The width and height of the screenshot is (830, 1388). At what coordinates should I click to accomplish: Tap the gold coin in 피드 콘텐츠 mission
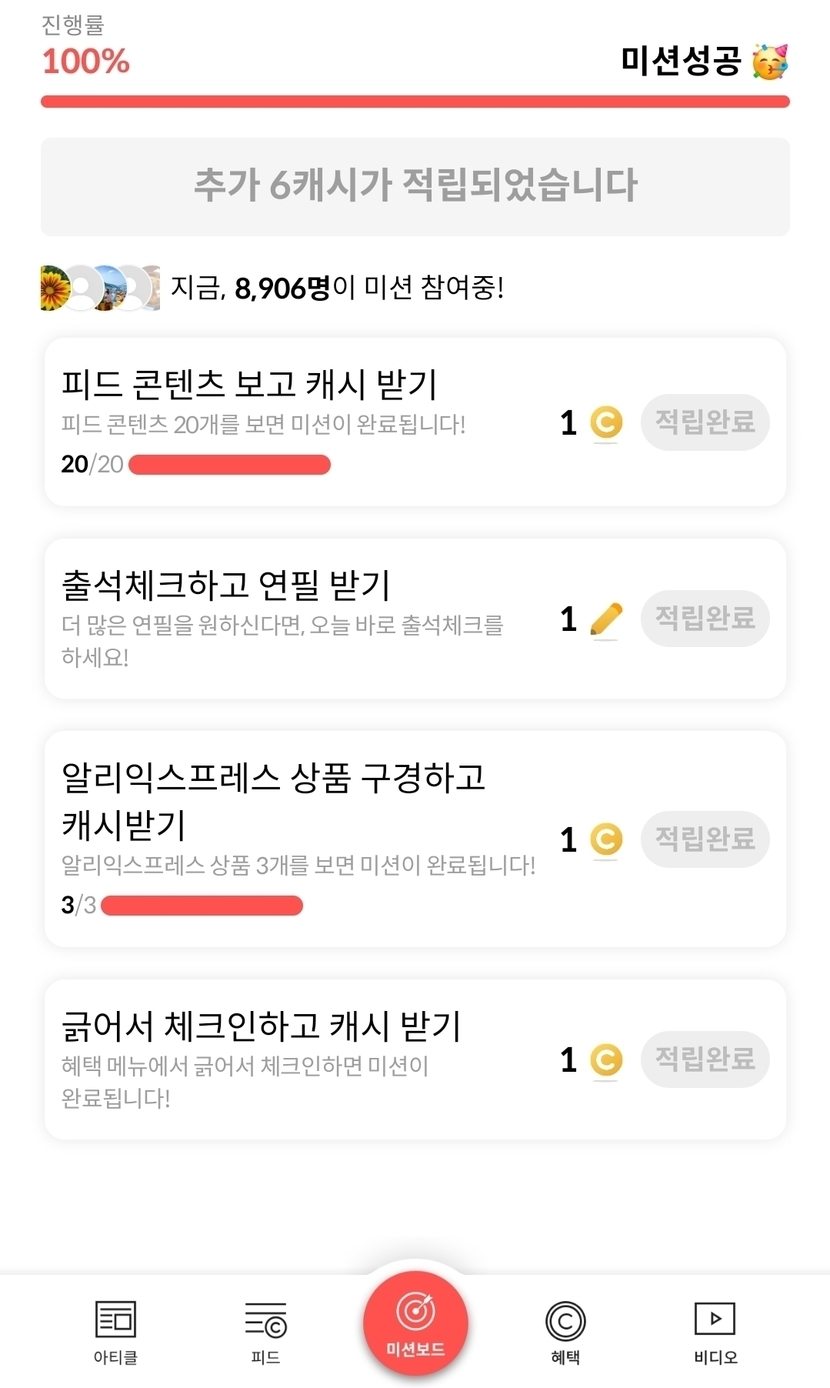605,423
